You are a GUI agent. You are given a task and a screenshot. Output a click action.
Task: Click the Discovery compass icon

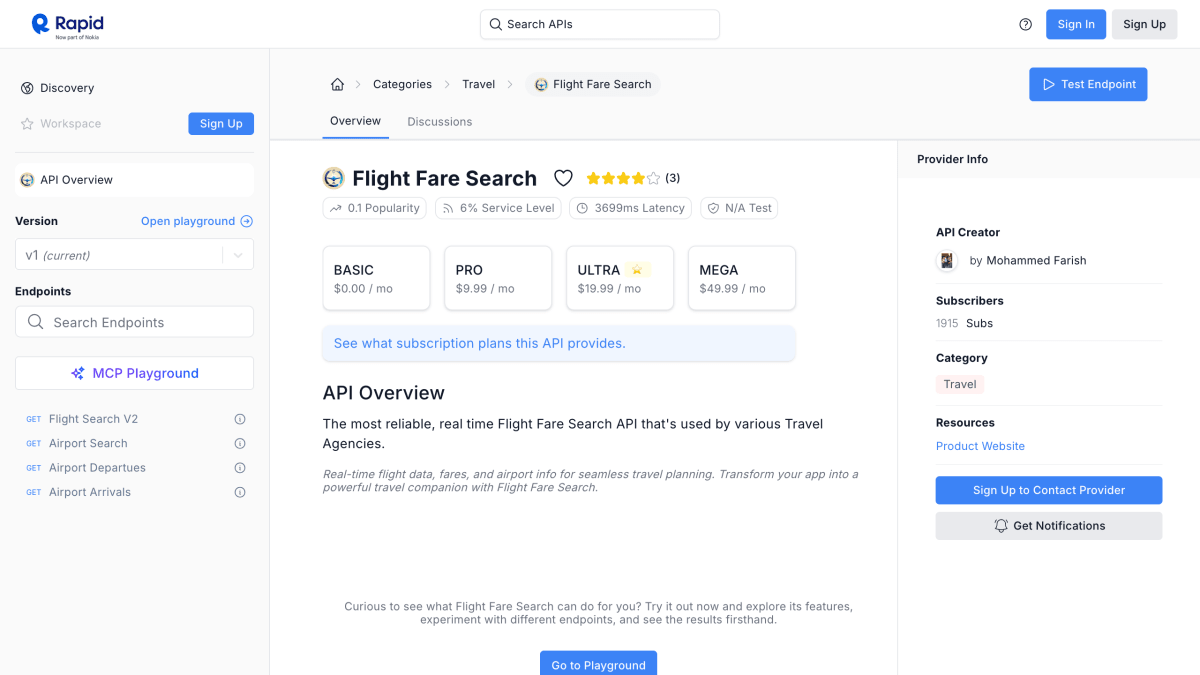[27, 88]
